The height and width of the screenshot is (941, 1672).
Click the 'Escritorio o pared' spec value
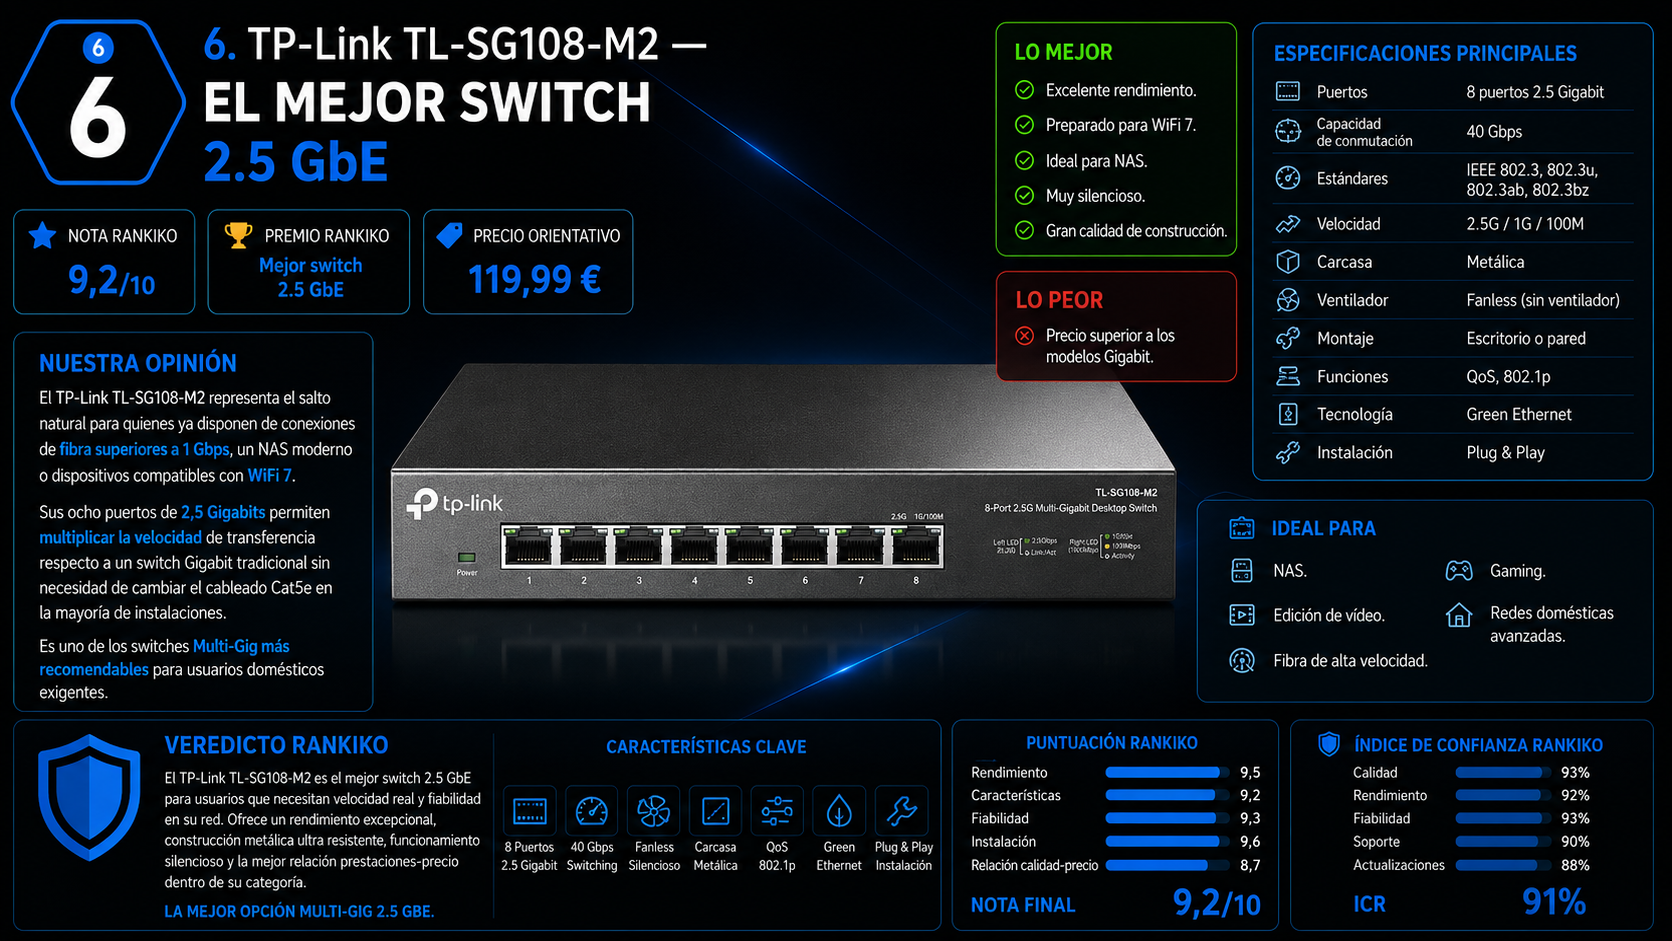click(1526, 338)
